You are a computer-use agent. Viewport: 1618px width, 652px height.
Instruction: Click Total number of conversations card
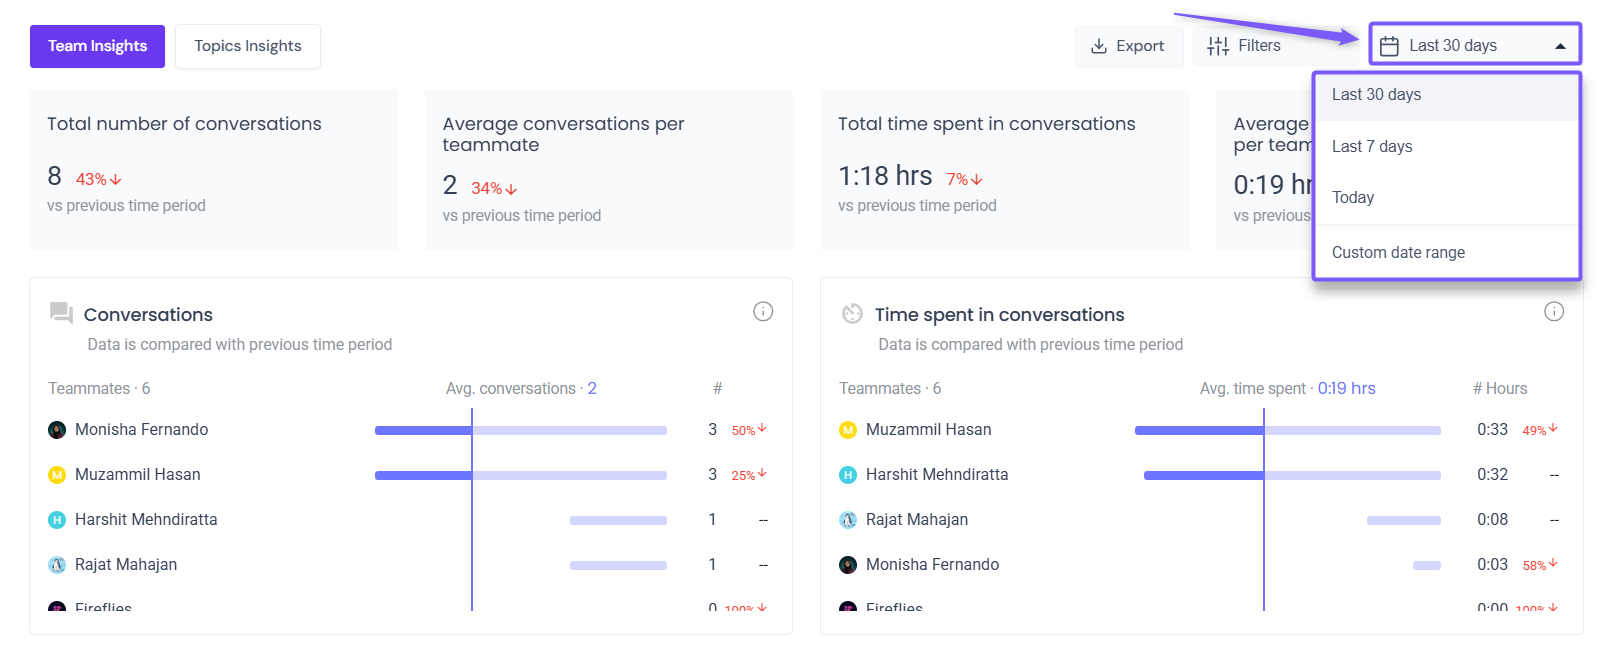(x=213, y=169)
